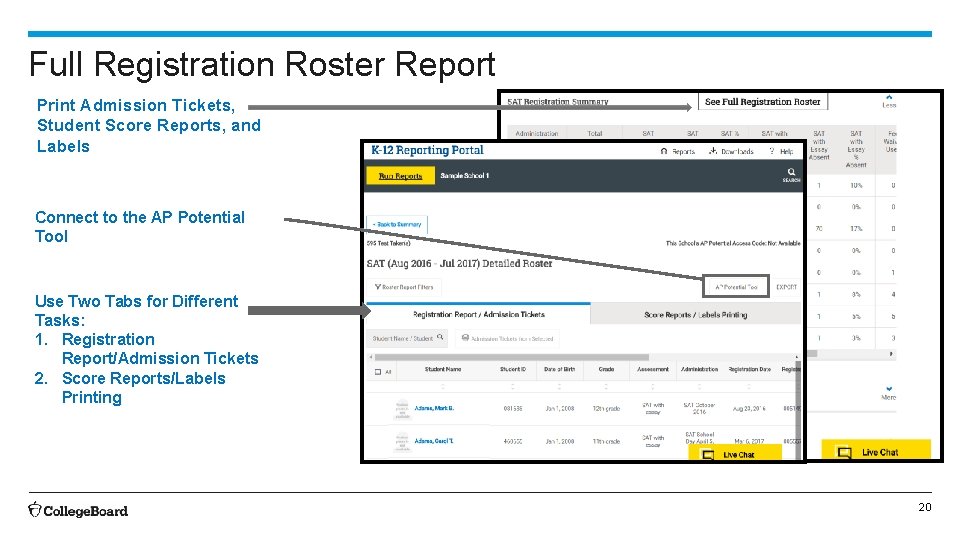960x540 pixels.
Task: Click the photo thumbnail beside Adams, Mark B.
Action: pos(402,409)
